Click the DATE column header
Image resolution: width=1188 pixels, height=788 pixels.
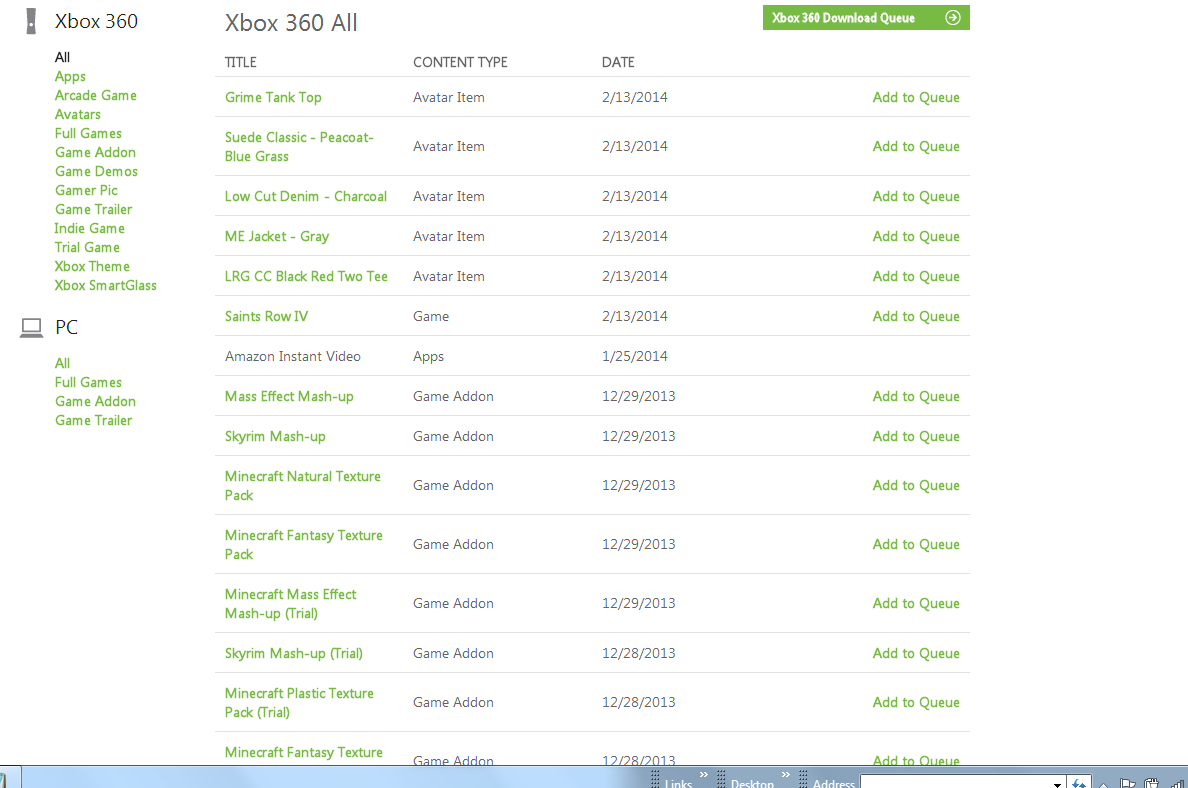point(618,63)
